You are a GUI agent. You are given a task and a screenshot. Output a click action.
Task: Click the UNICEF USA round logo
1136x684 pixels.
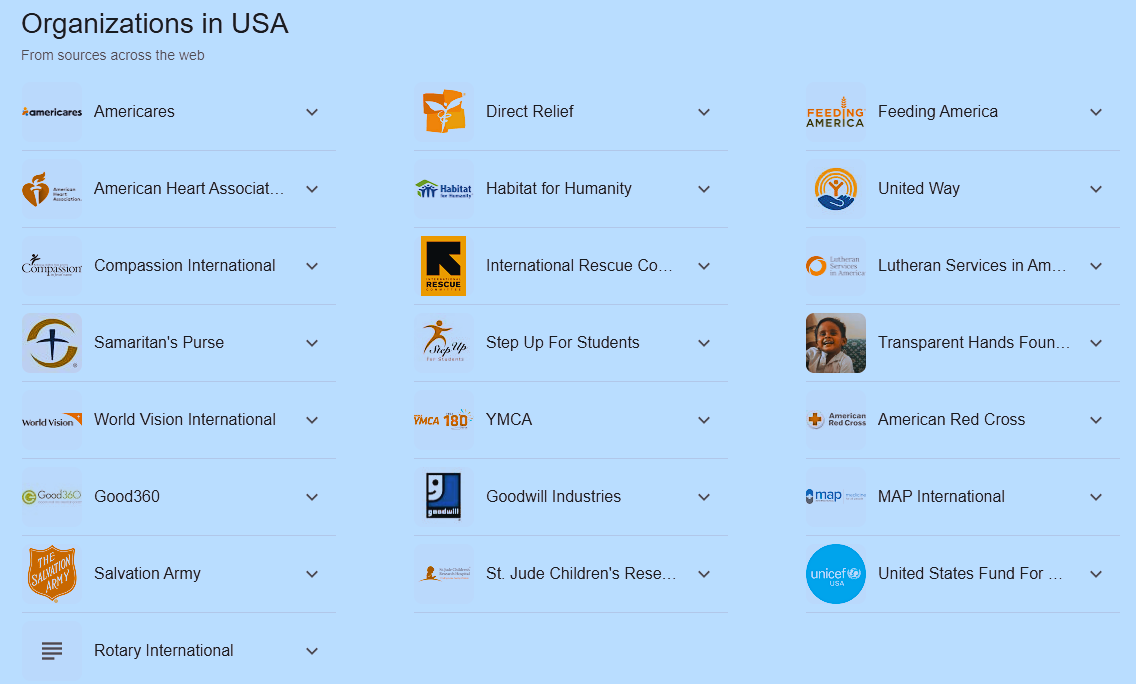pyautogui.click(x=836, y=574)
